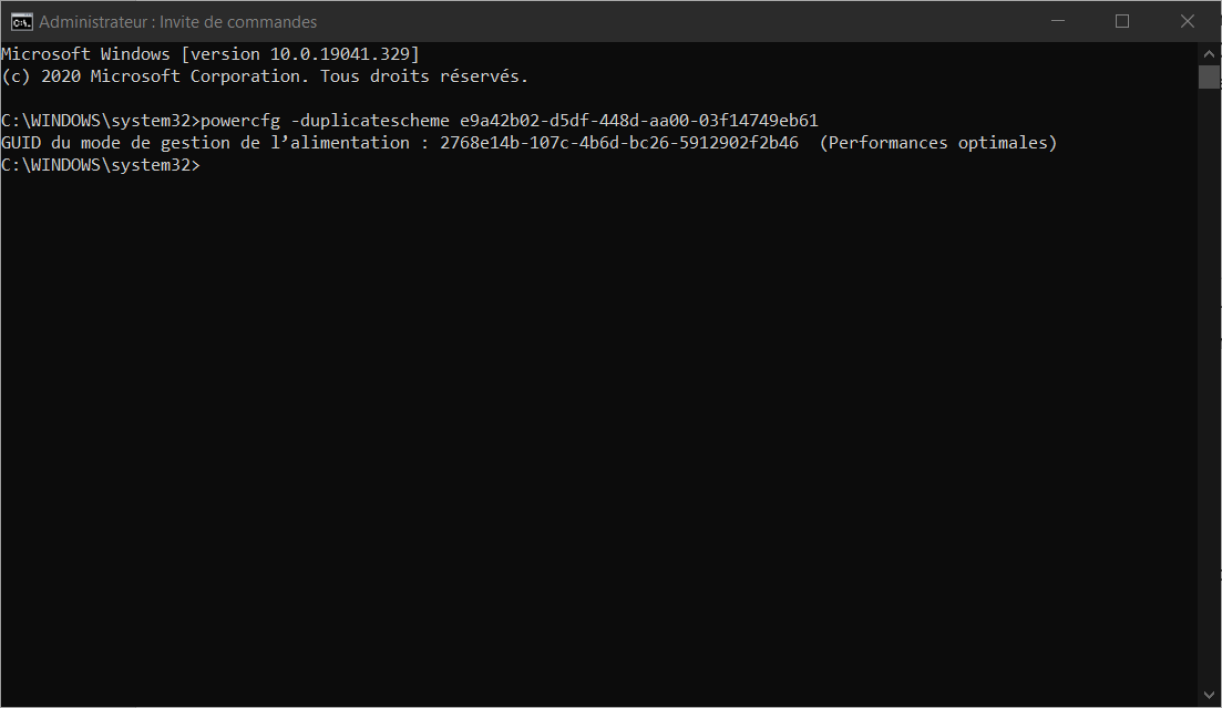Click the title text Administrateur : Invite de commandes
This screenshot has width=1222, height=708.
[178, 22]
